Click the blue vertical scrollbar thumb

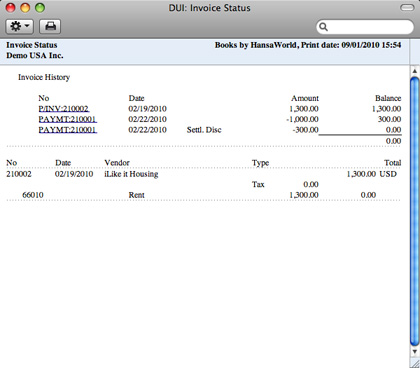414,211
